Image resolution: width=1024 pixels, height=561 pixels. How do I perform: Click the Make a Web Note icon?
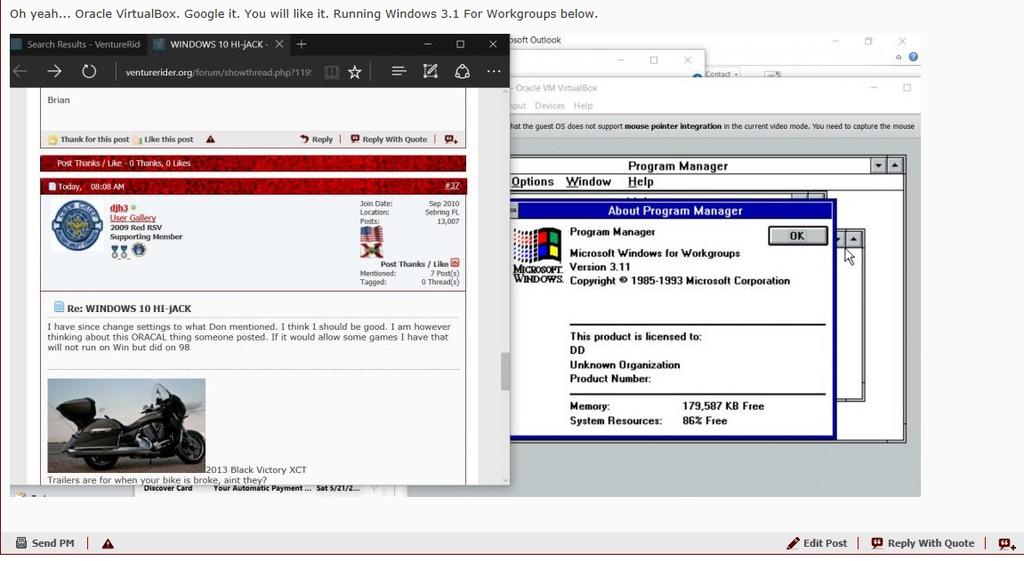(x=430, y=71)
